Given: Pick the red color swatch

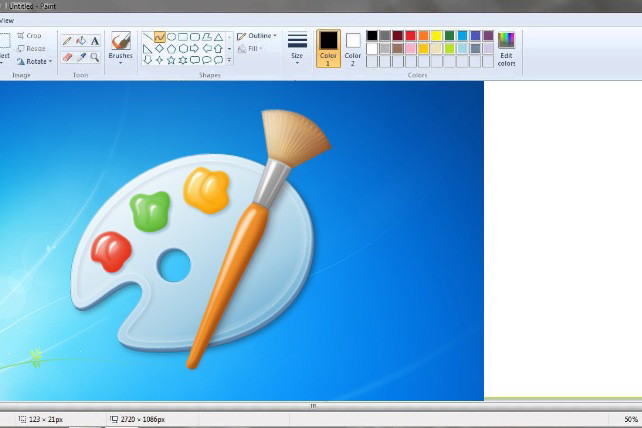Looking at the screenshot, I should tap(411, 36).
